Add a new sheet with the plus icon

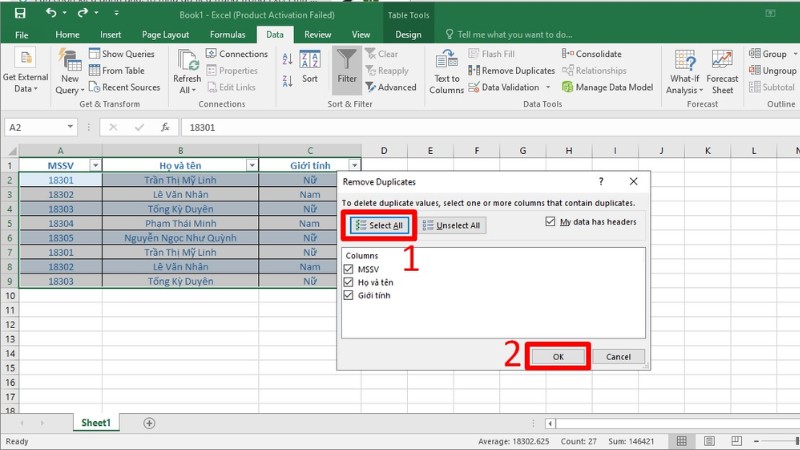[150, 423]
